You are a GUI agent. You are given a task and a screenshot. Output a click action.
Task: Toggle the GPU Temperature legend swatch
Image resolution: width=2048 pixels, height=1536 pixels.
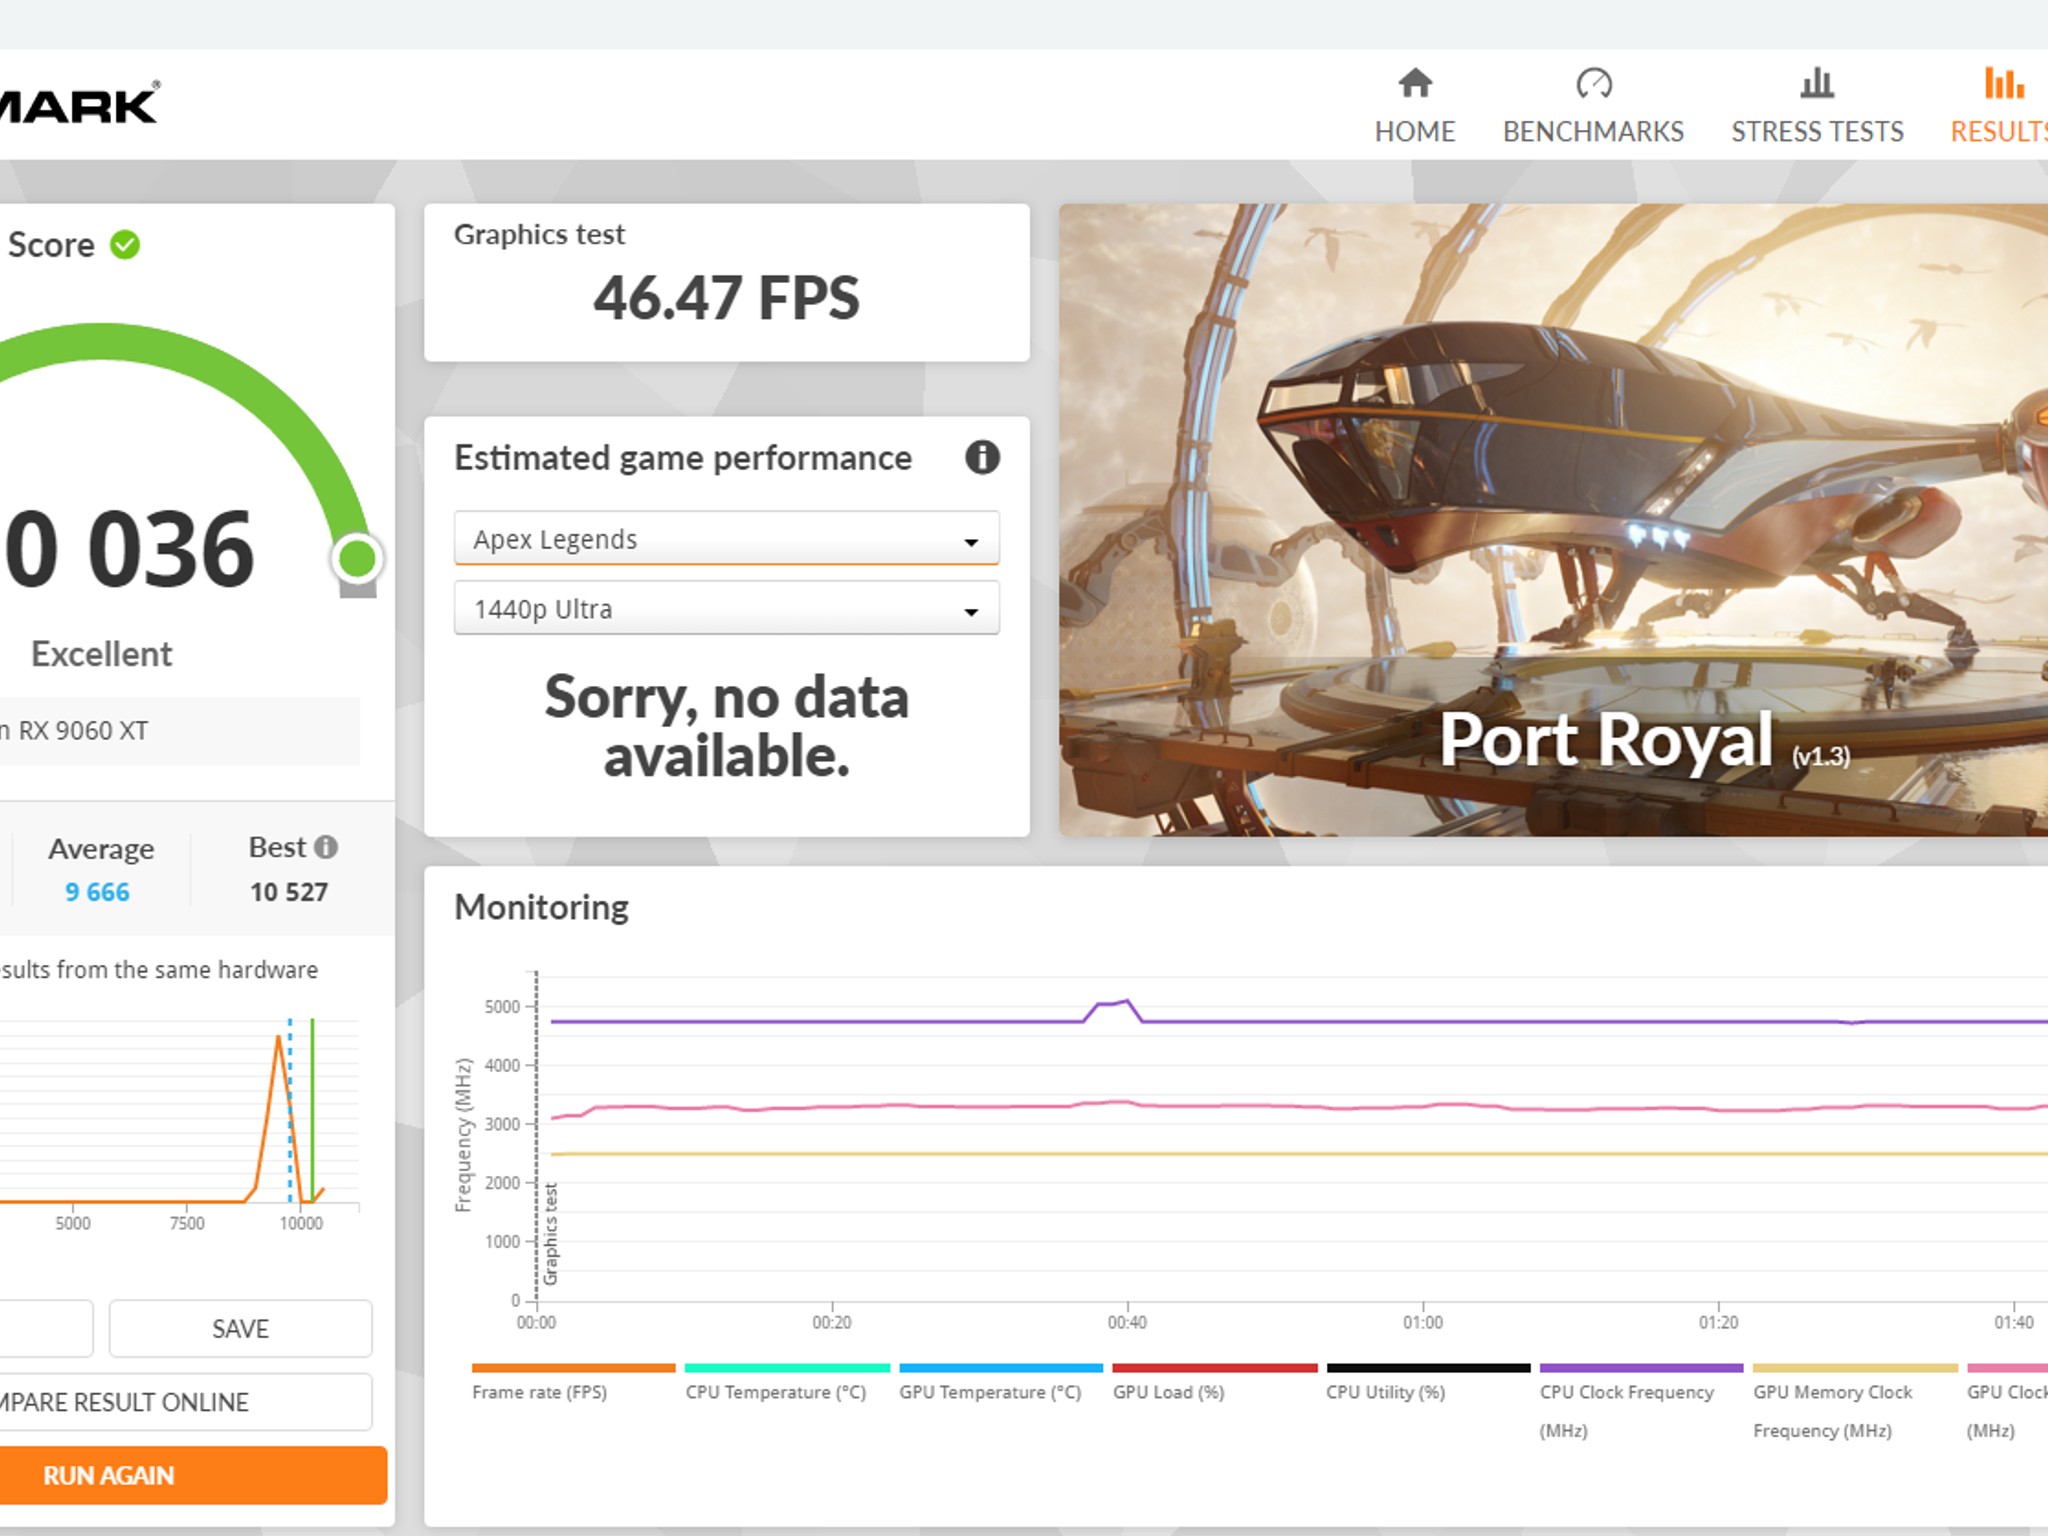coord(1001,1368)
